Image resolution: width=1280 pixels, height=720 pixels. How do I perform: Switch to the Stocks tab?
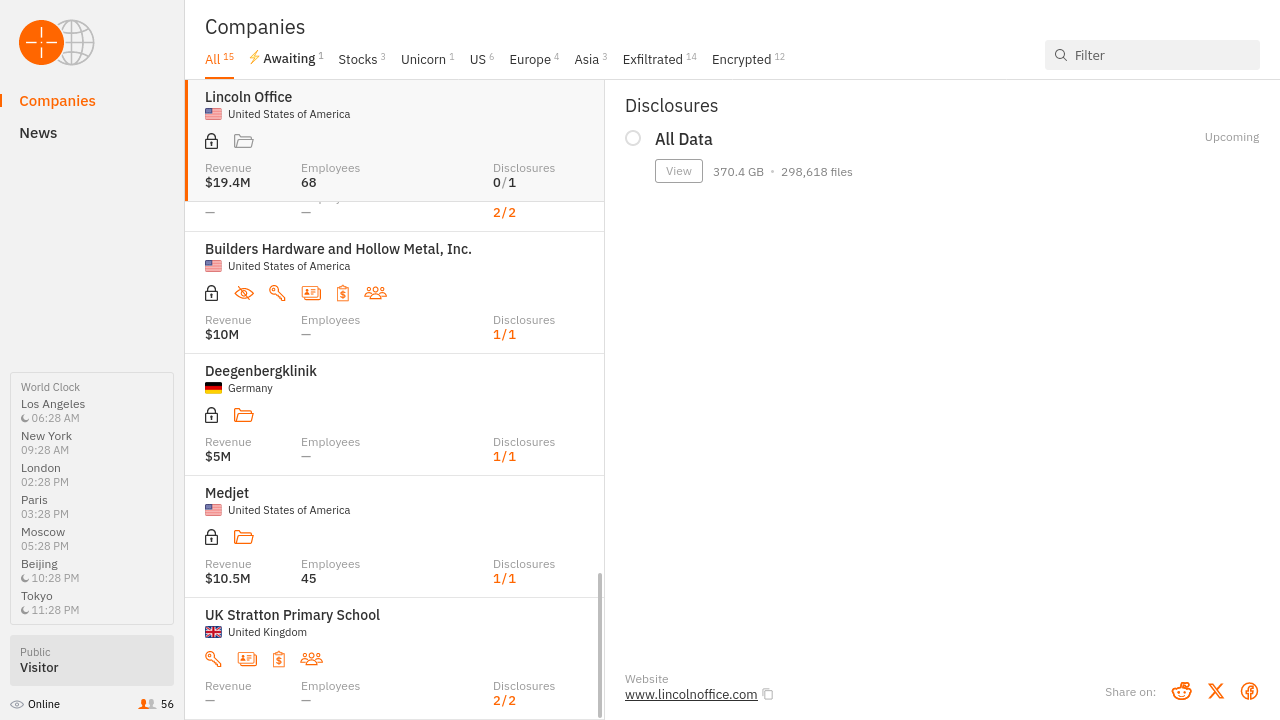click(362, 59)
